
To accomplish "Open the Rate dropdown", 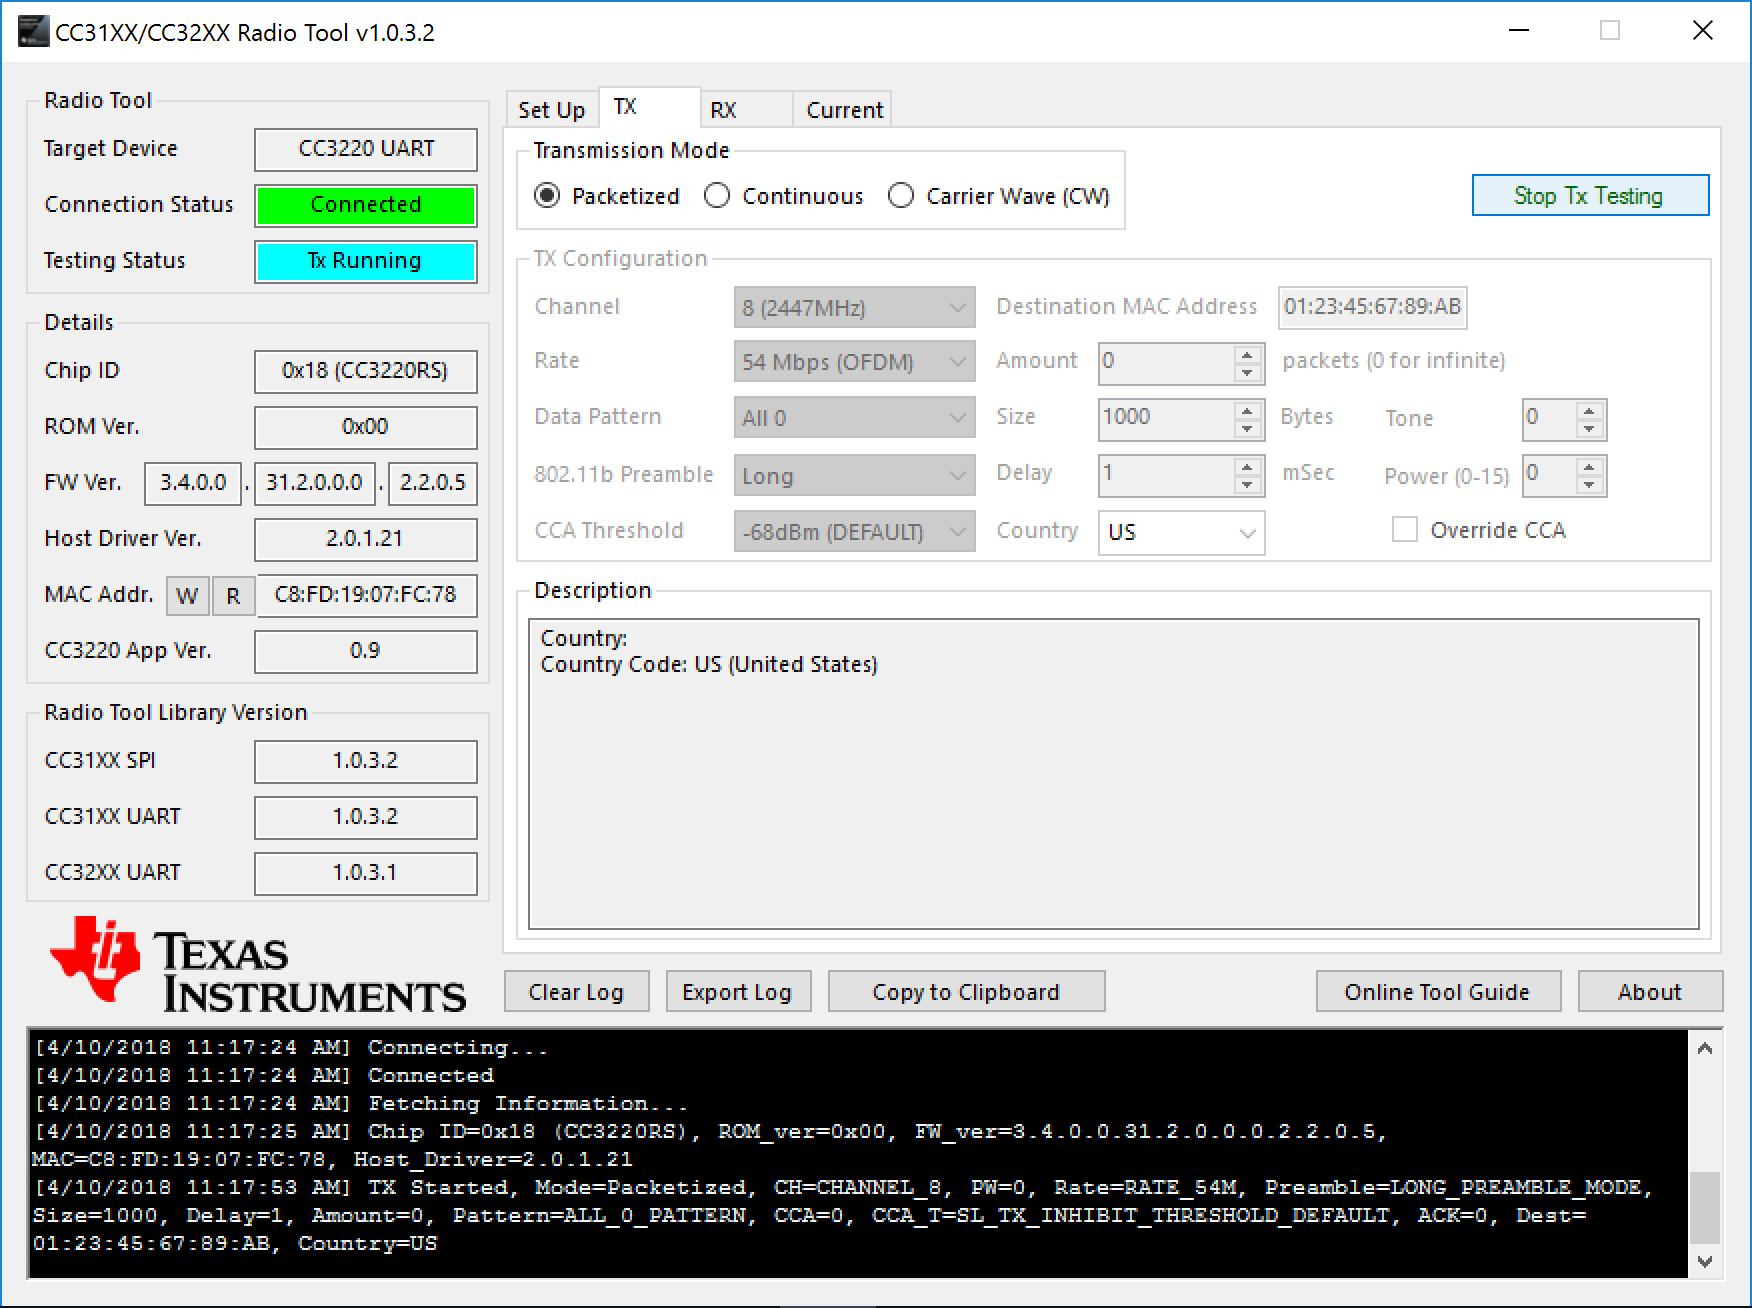I will (x=854, y=362).
